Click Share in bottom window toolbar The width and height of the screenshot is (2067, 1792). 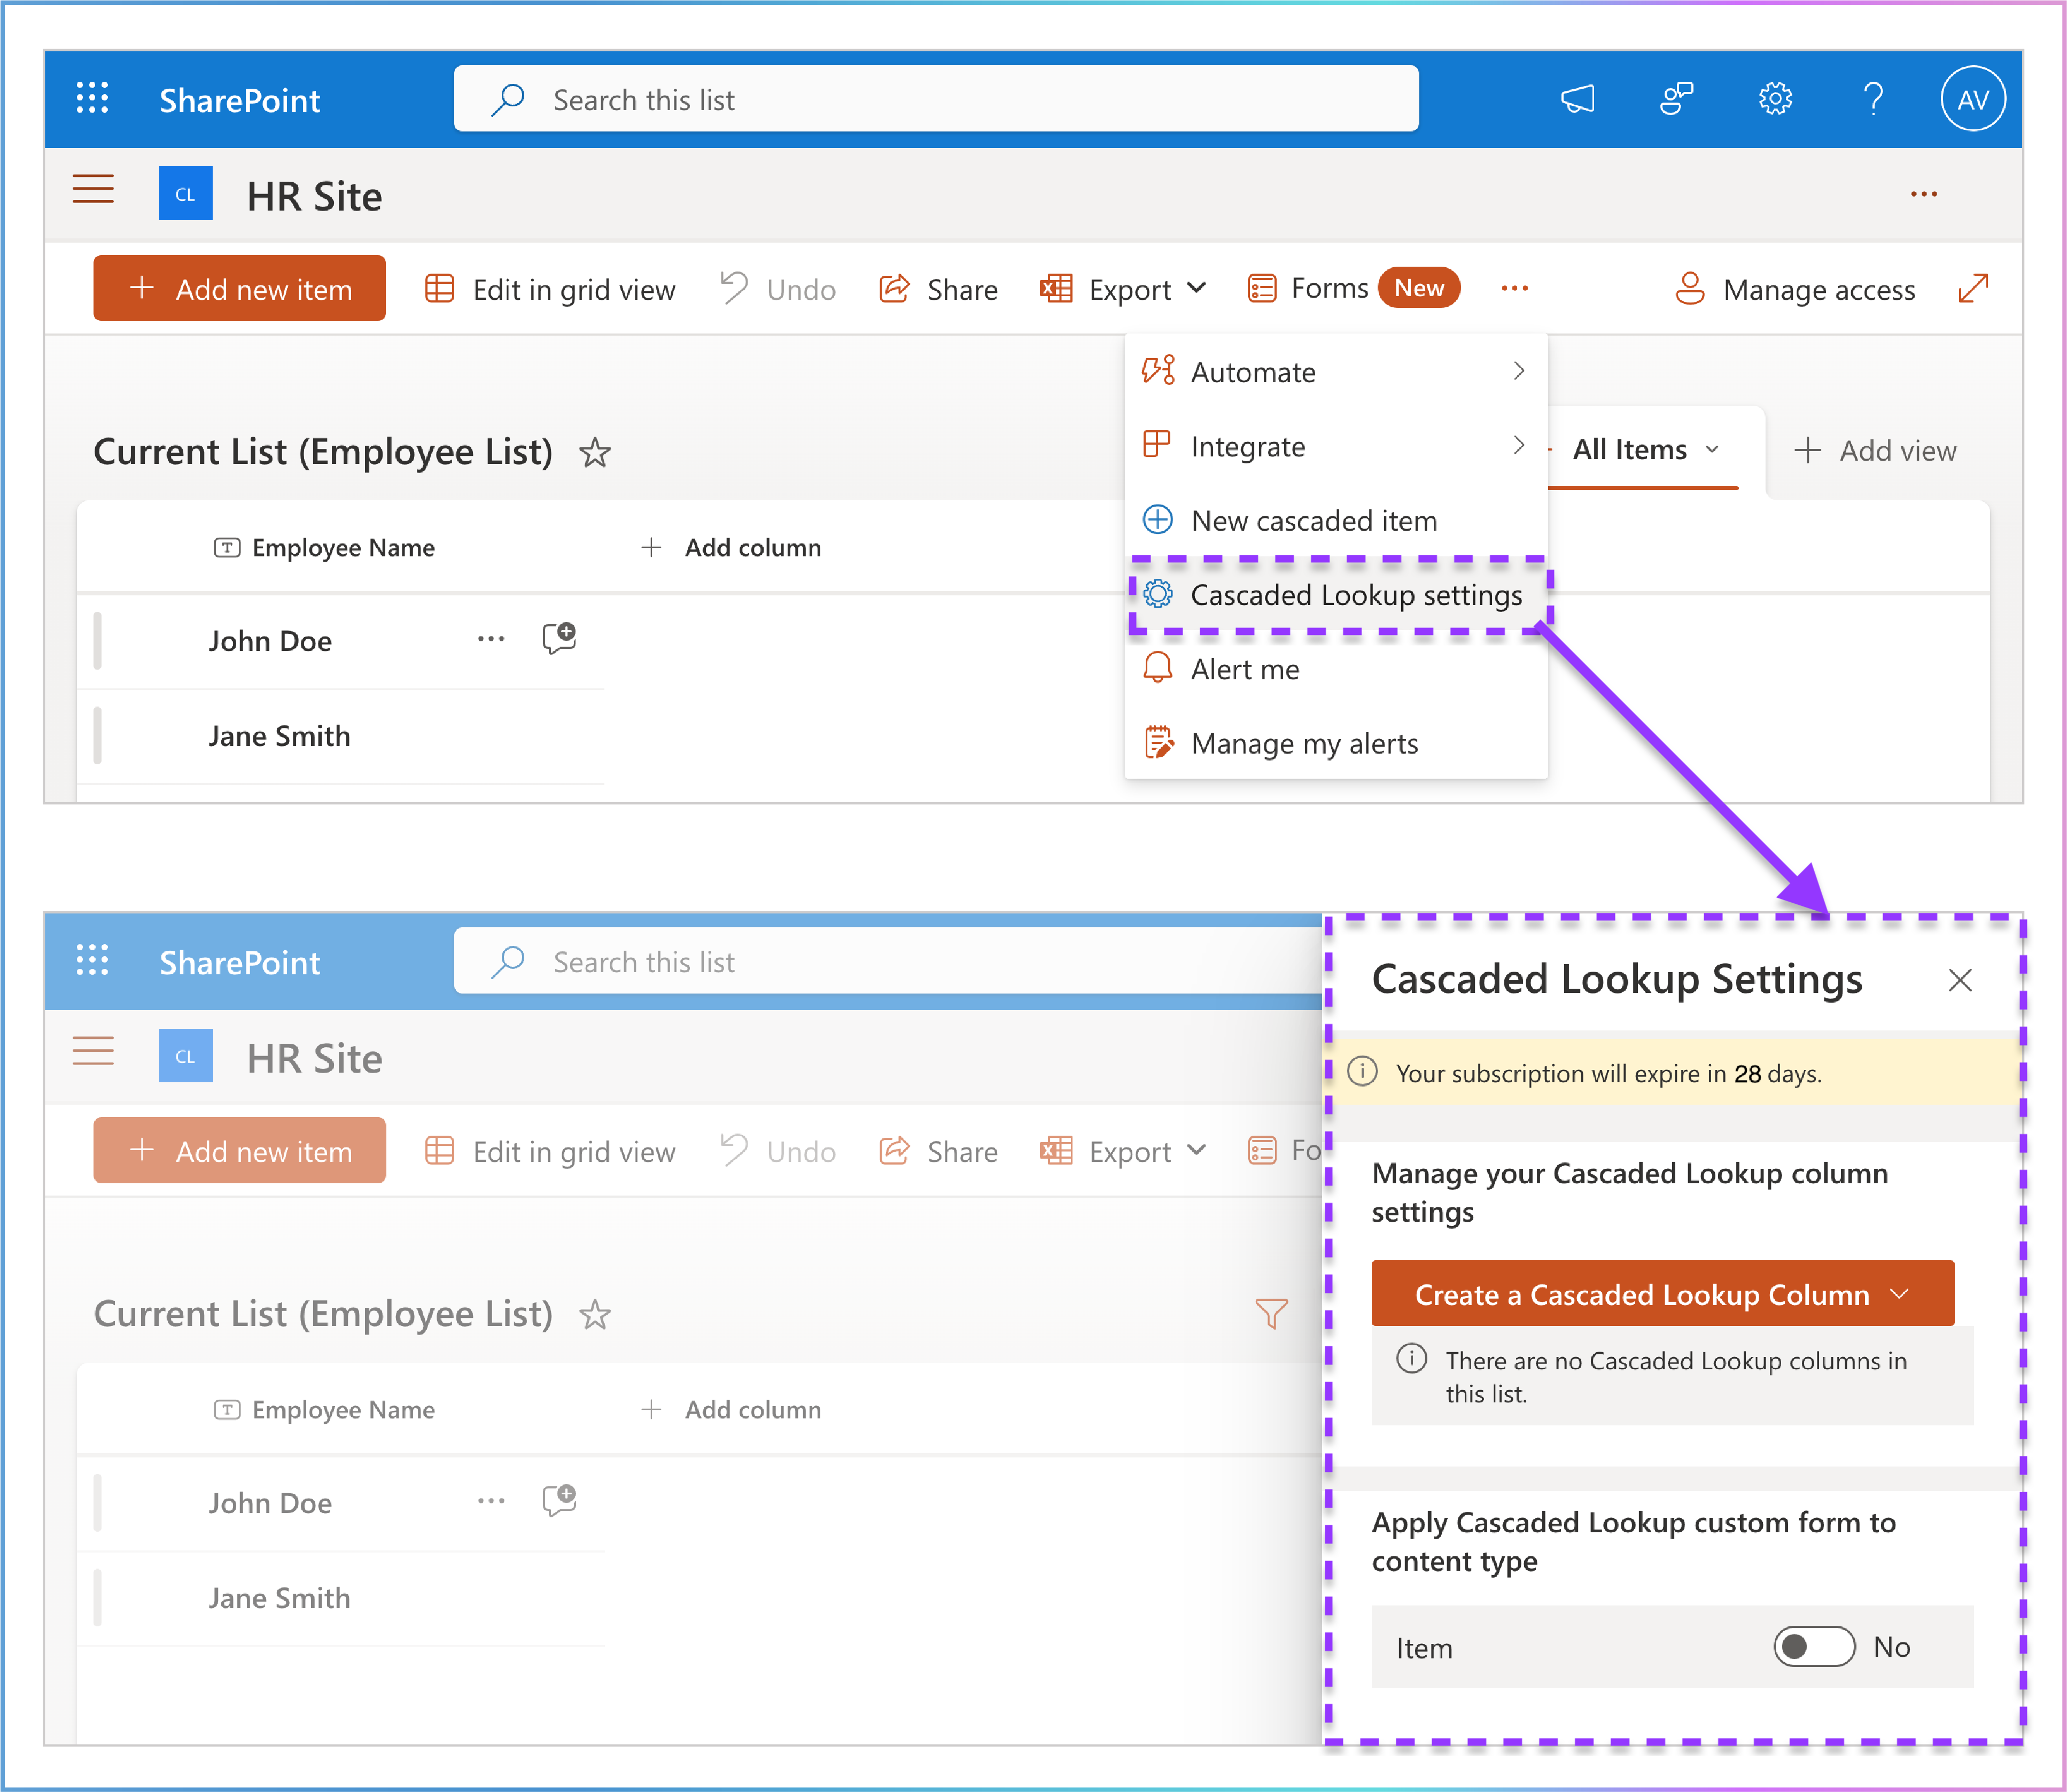pos(938,1151)
